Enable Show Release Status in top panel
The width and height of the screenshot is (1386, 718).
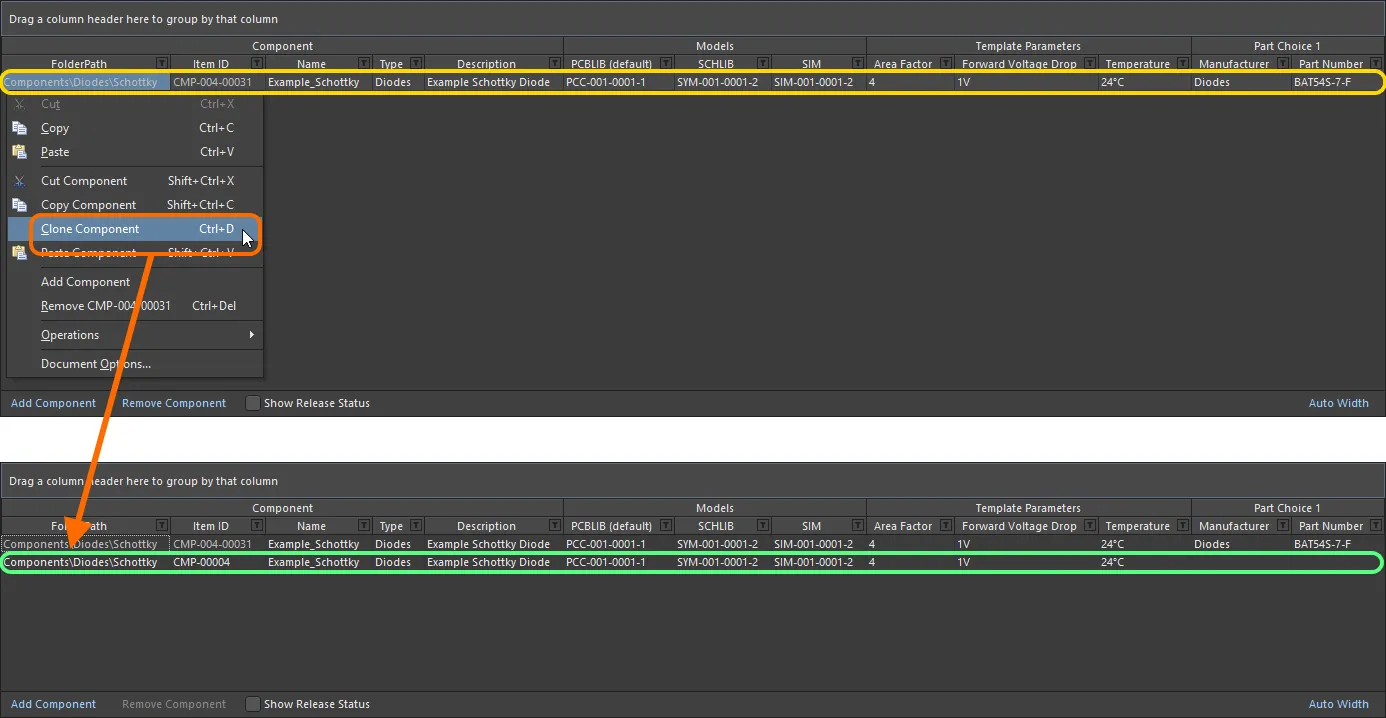click(x=253, y=403)
